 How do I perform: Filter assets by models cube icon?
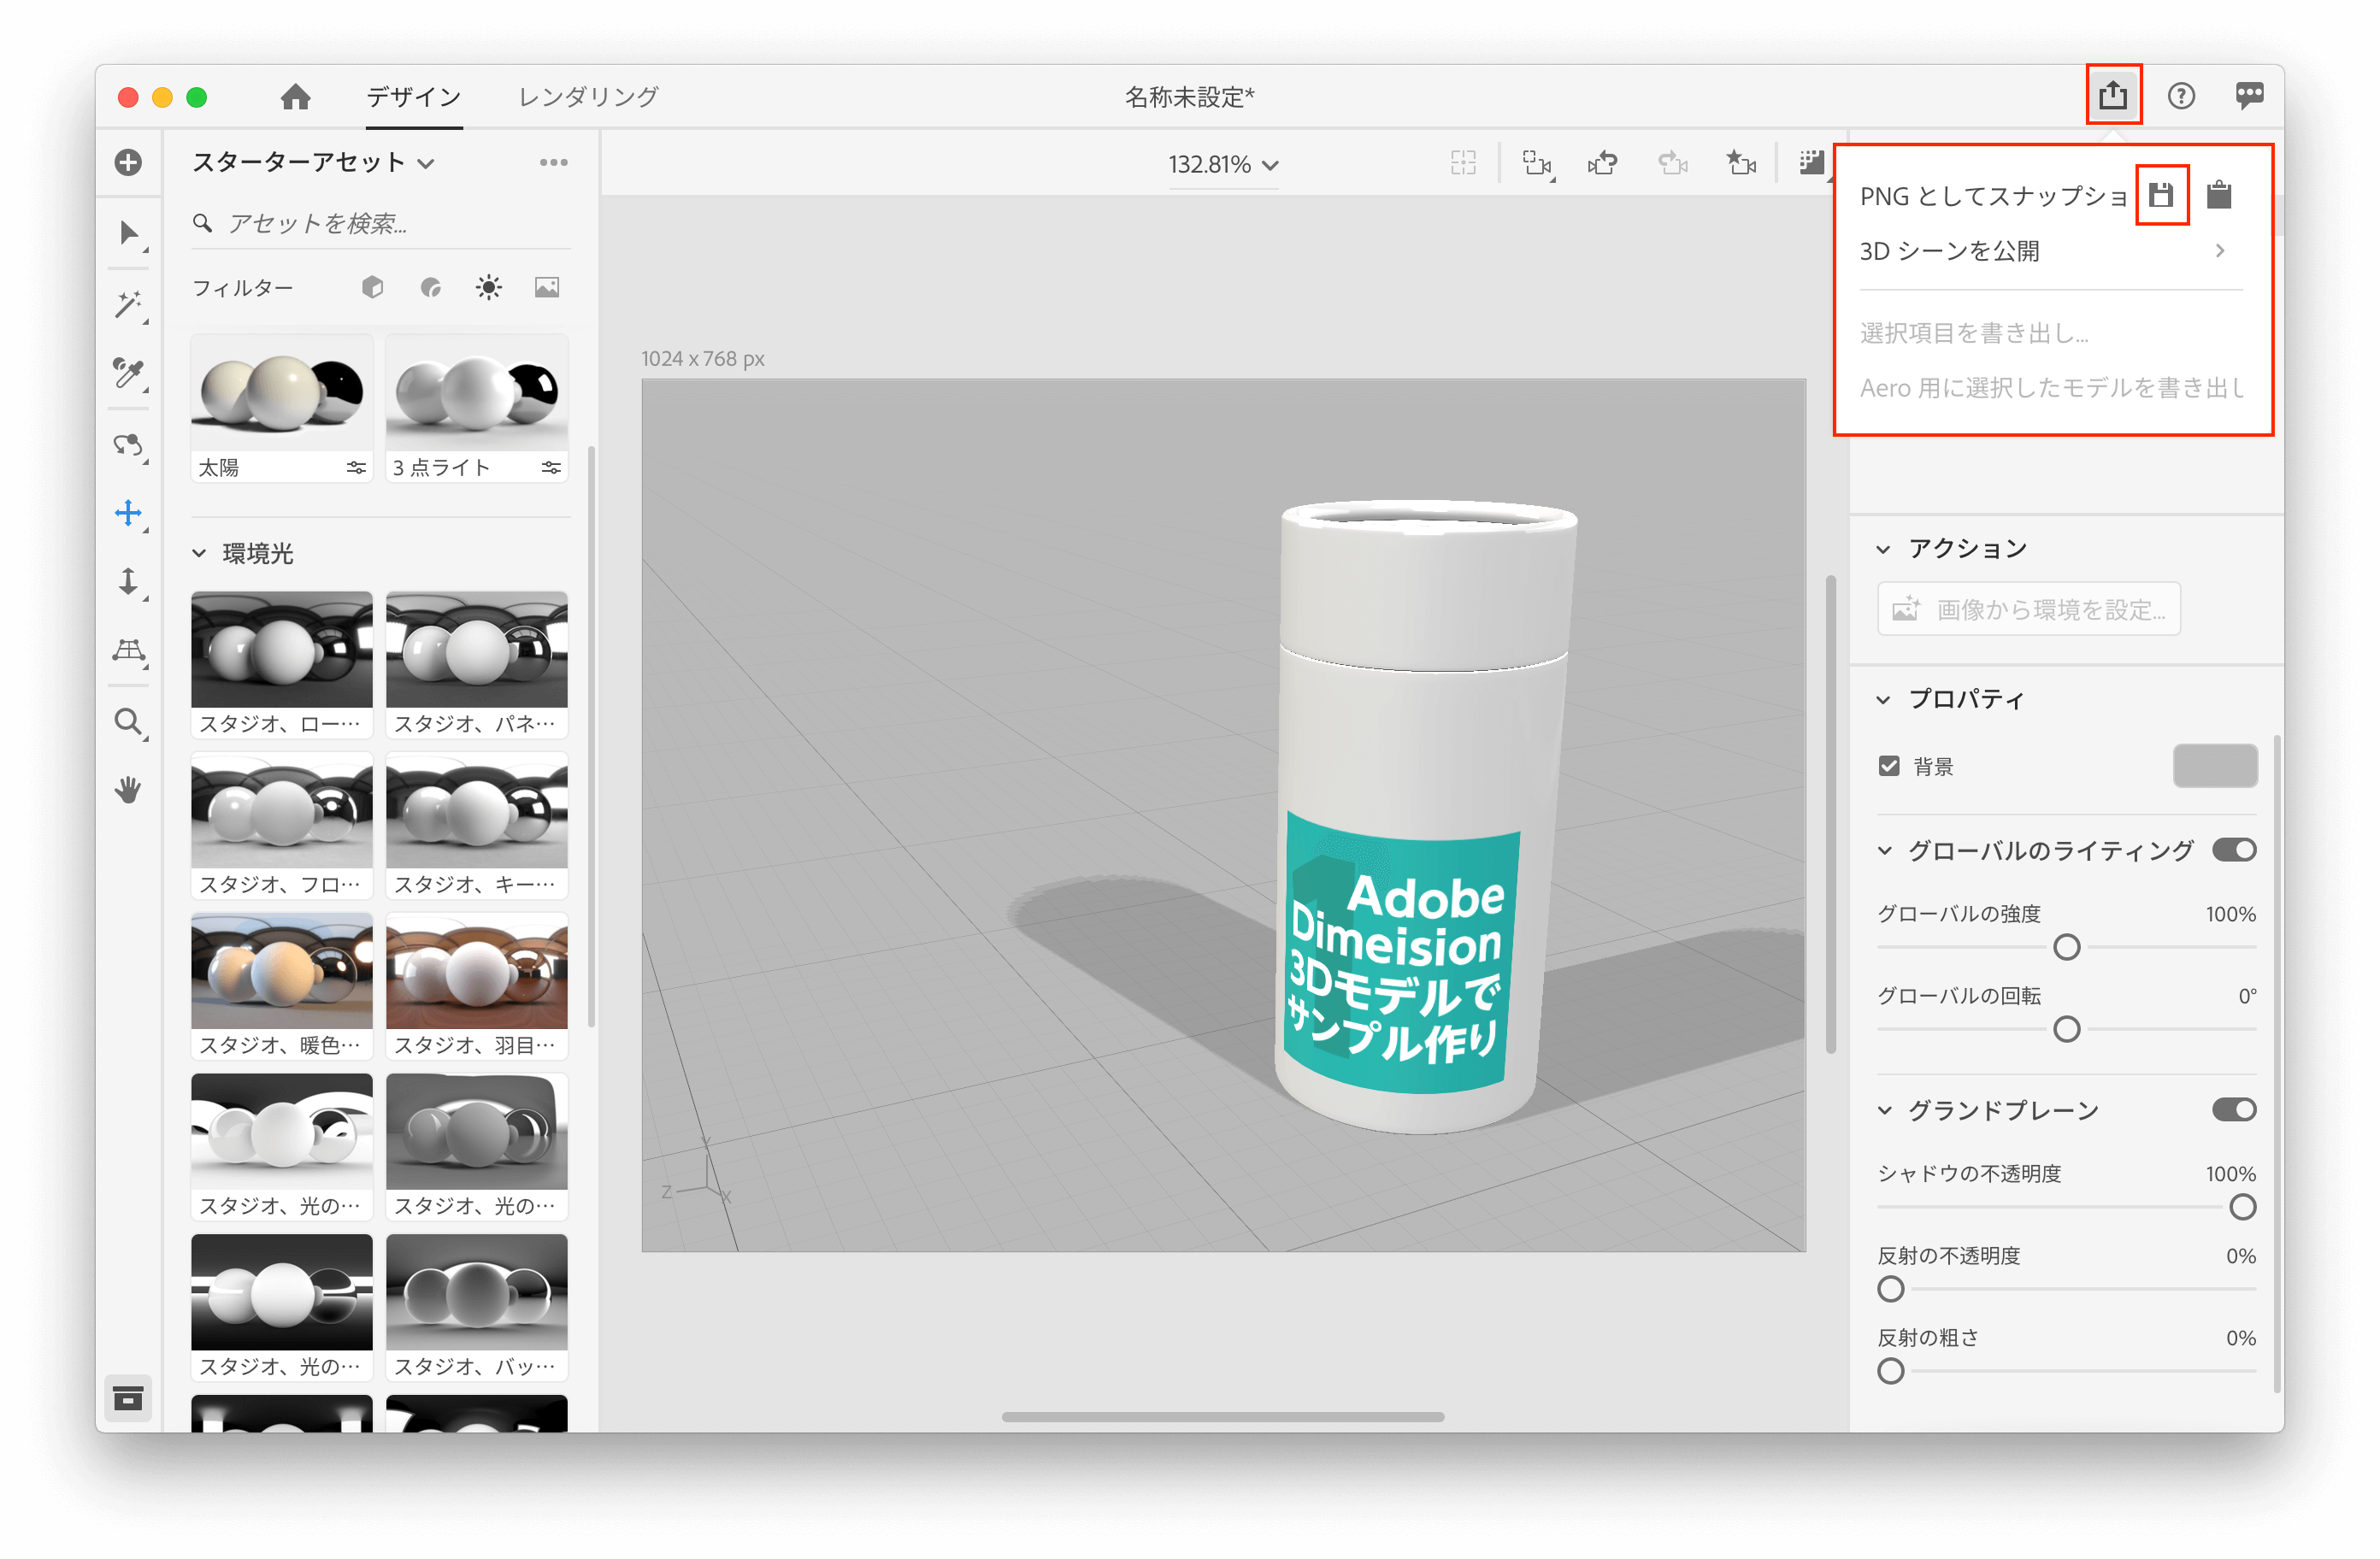(372, 288)
